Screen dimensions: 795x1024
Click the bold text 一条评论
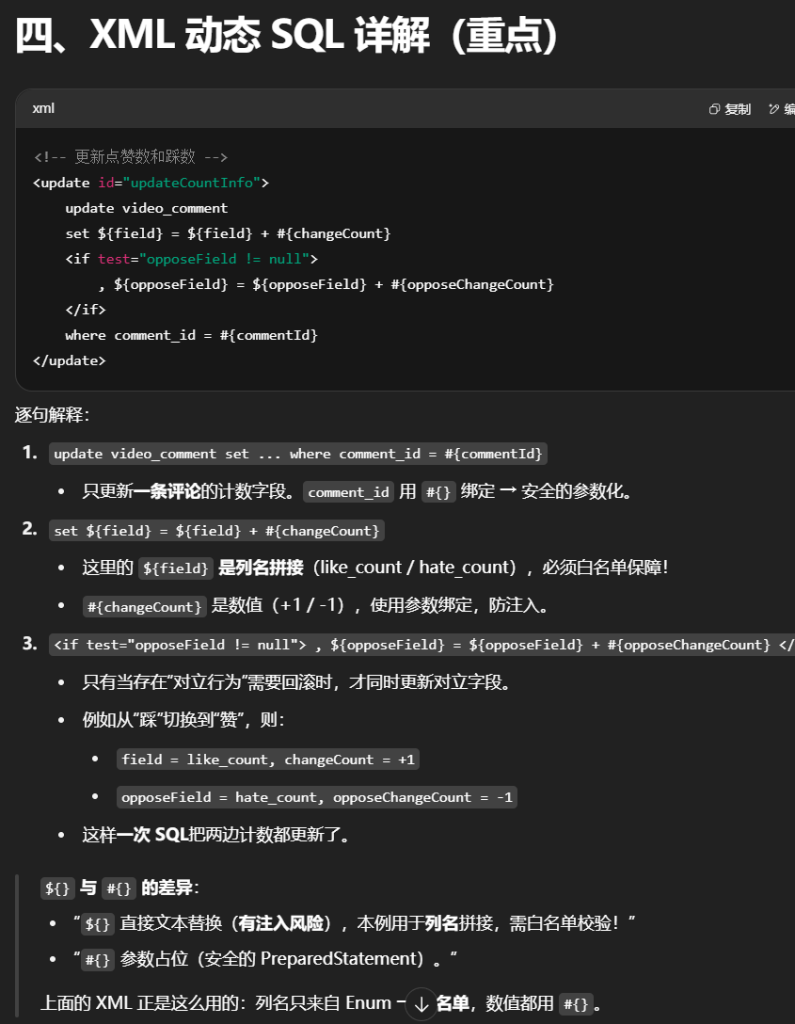pos(166,492)
